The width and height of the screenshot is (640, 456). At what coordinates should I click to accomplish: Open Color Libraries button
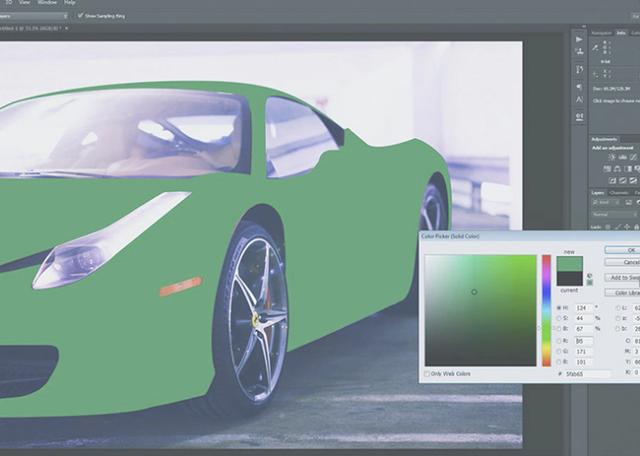click(x=622, y=293)
